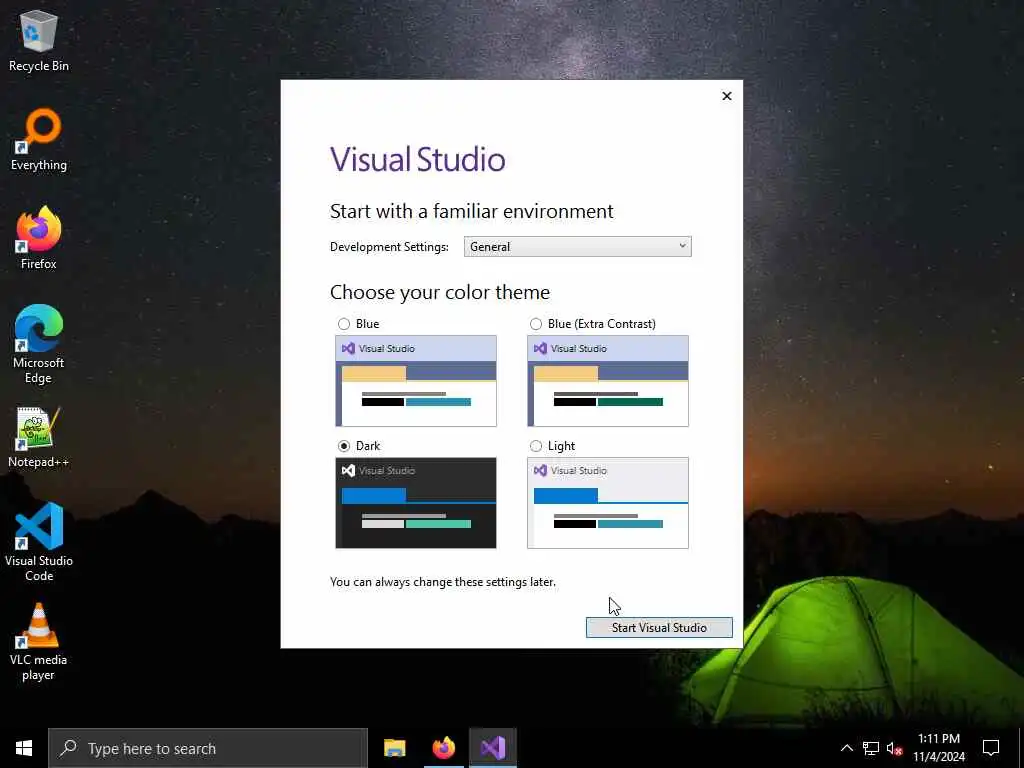
Task: Open the notification center icon
Action: 991,748
